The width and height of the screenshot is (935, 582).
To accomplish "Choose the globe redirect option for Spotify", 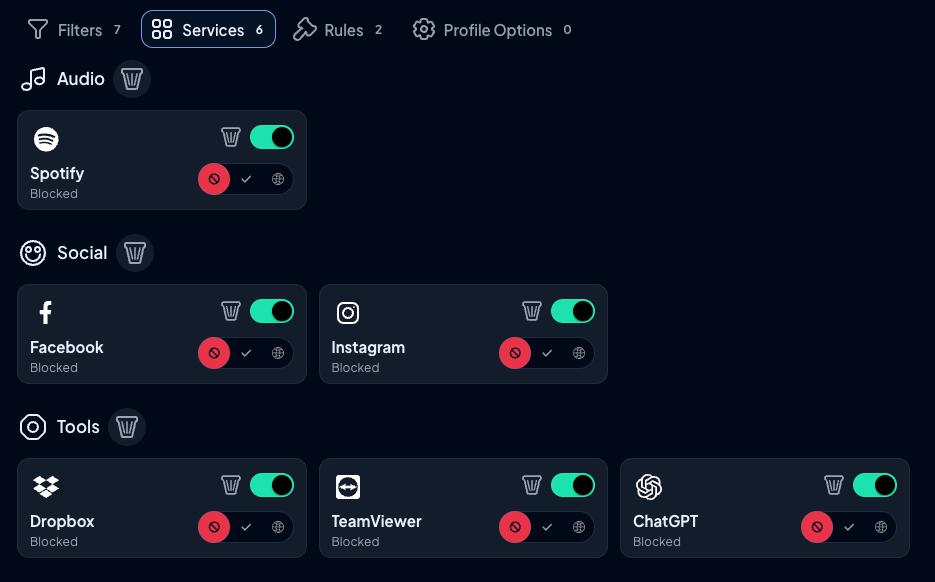I will (278, 179).
